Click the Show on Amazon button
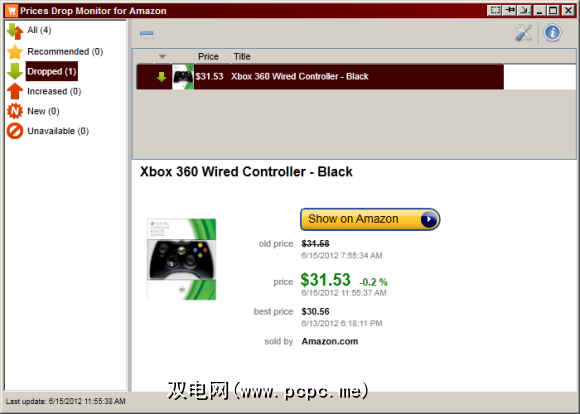The width and height of the screenshot is (580, 414). (x=370, y=219)
